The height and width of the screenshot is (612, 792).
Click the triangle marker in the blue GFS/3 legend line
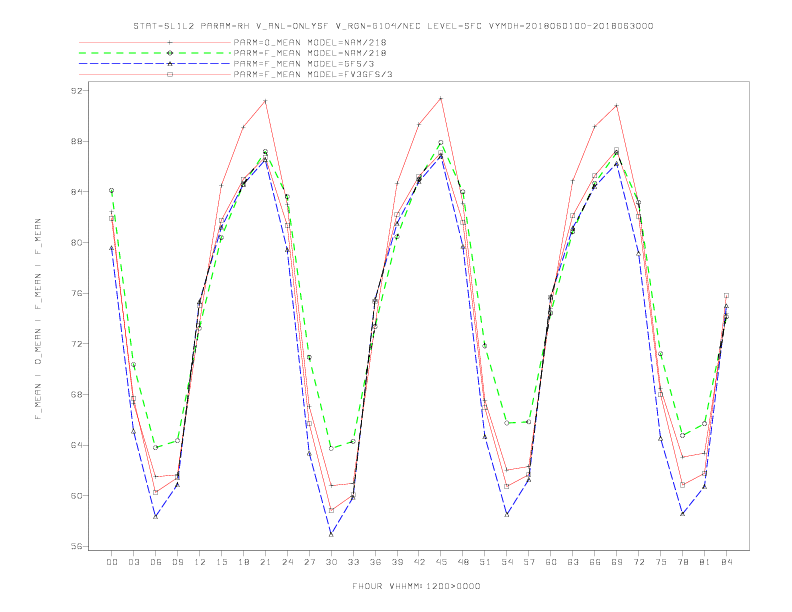click(x=170, y=64)
